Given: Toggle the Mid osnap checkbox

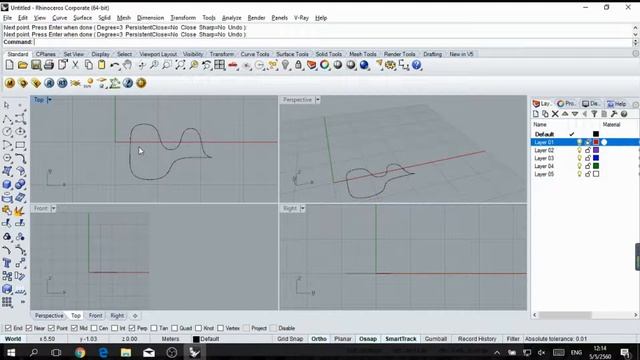Looking at the screenshot, I should click(x=74, y=328).
